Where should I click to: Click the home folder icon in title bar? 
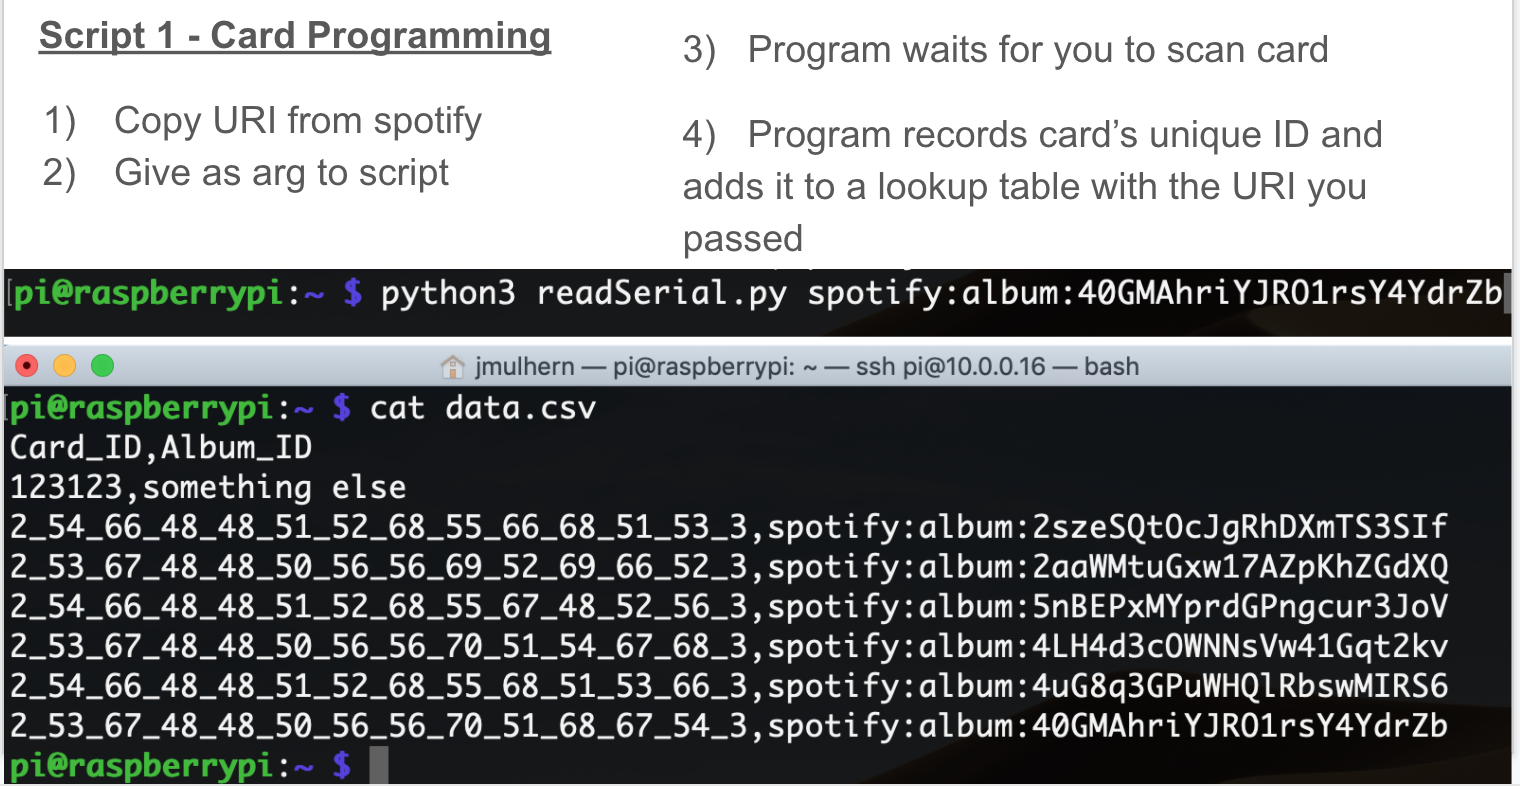pyautogui.click(x=453, y=367)
